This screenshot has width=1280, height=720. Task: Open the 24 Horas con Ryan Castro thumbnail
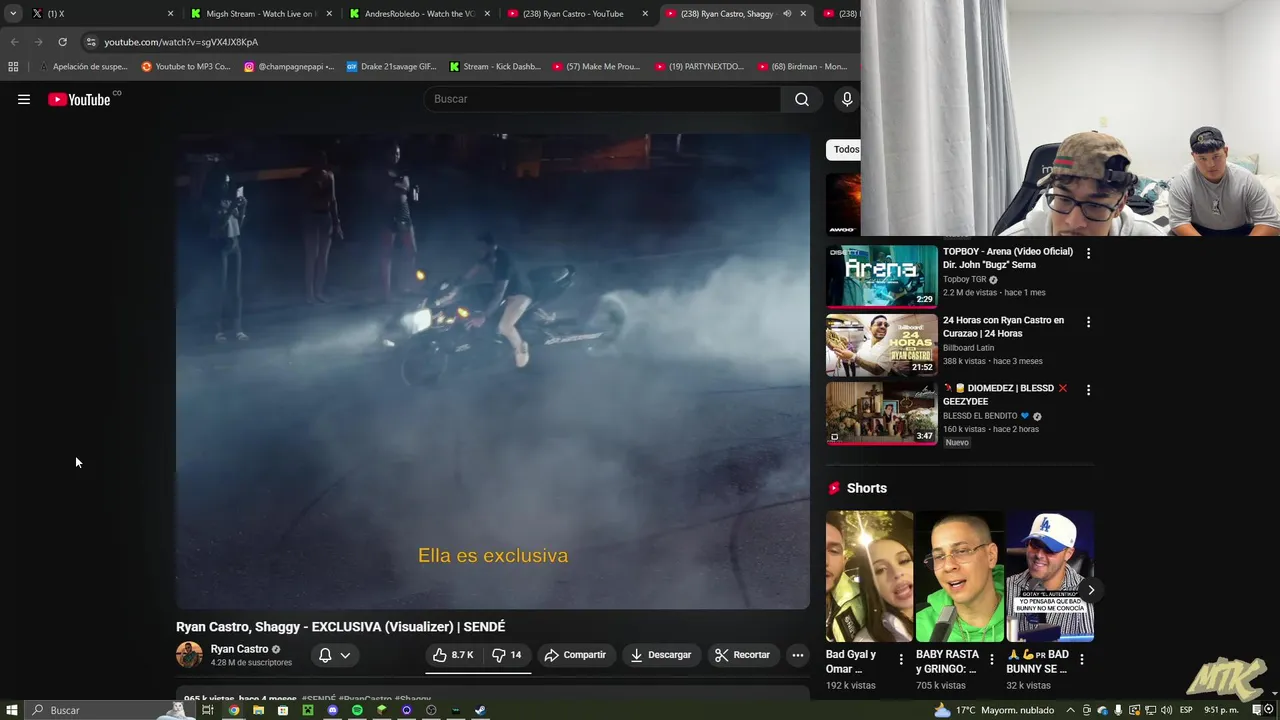click(882, 345)
